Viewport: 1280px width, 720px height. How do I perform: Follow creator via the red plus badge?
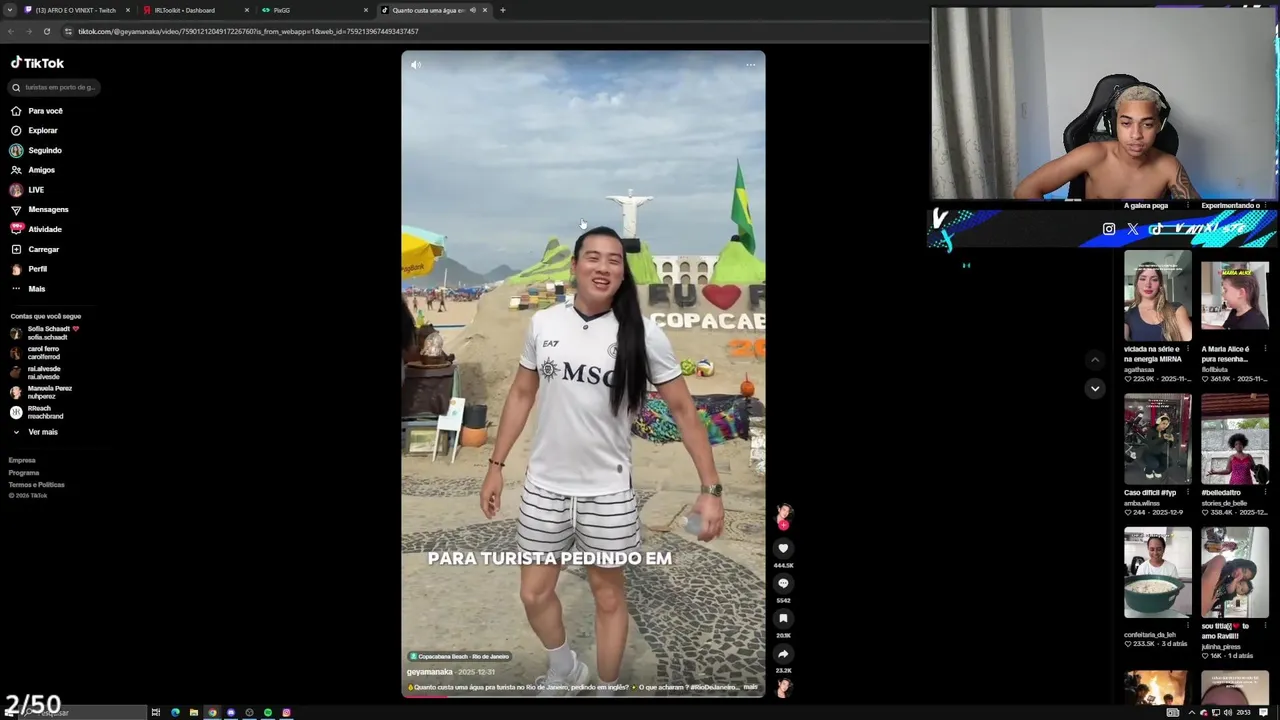(x=783, y=524)
